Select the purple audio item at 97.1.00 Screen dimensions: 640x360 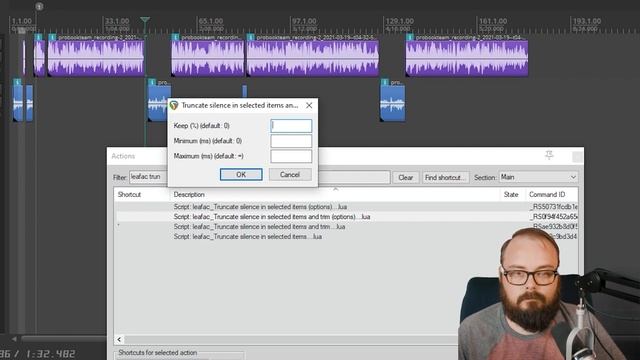click(313, 58)
